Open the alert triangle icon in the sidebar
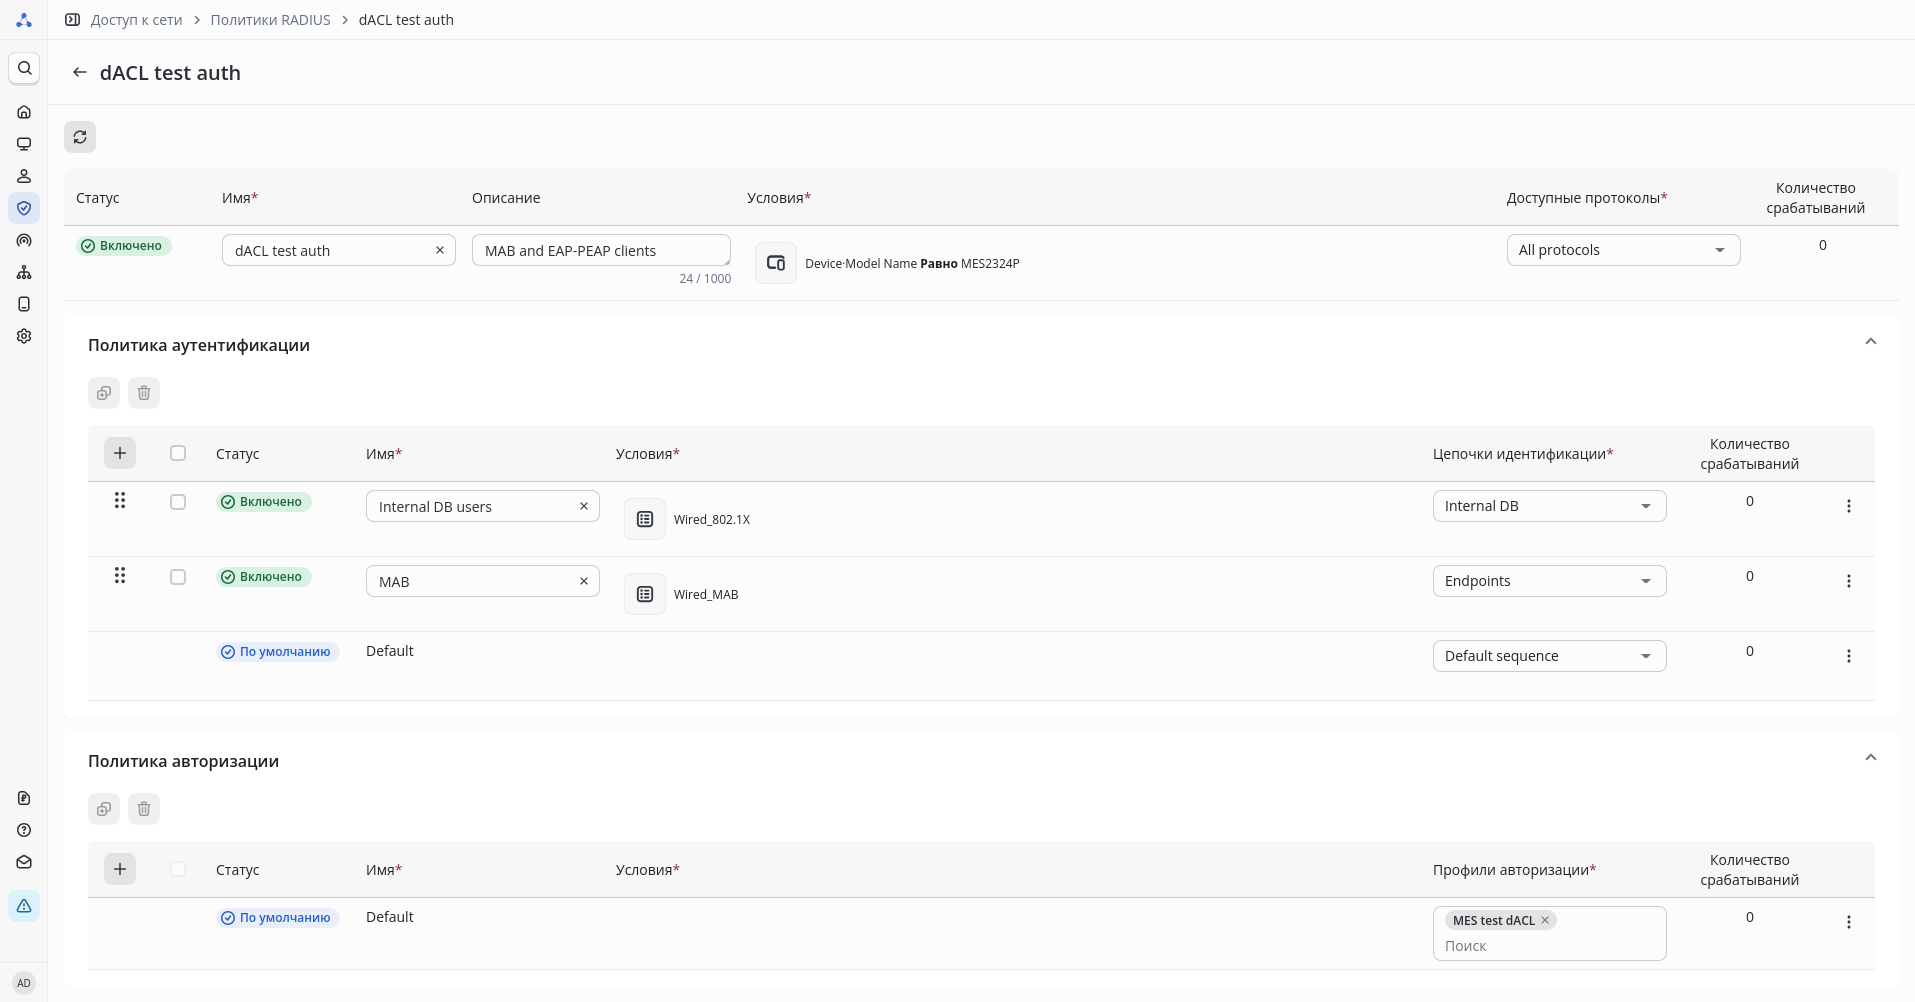This screenshot has height=1002, width=1915. (x=24, y=906)
